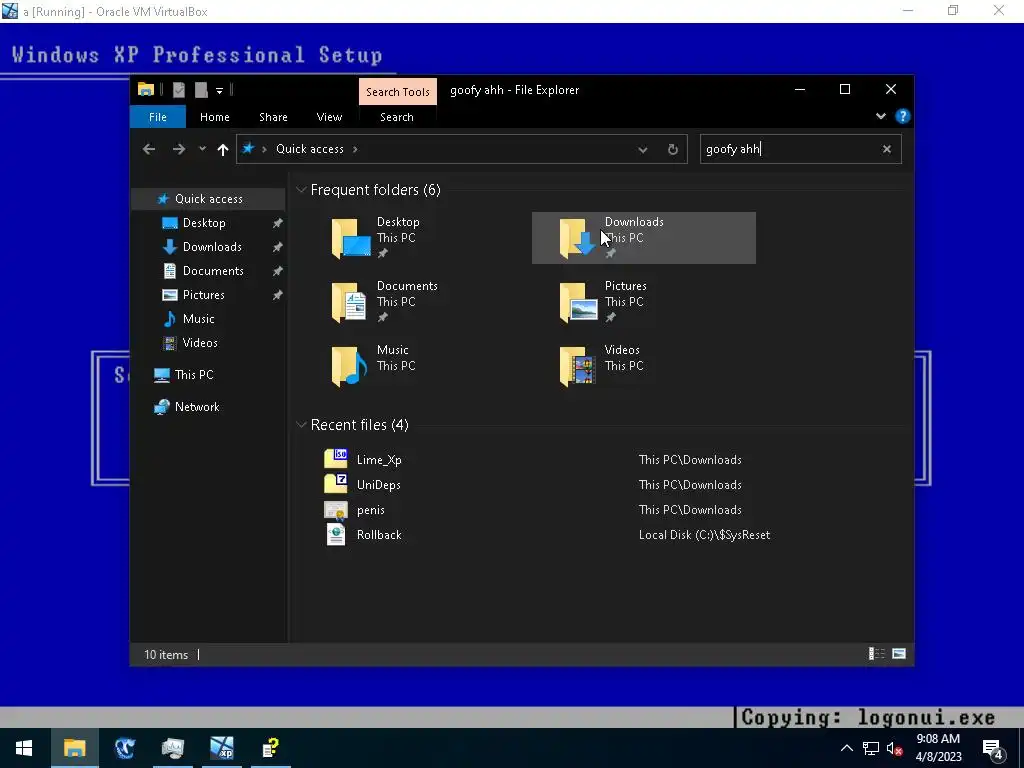The width and height of the screenshot is (1024, 768).
Task: Select the Downloads frequent folder icon
Action: [577, 238]
